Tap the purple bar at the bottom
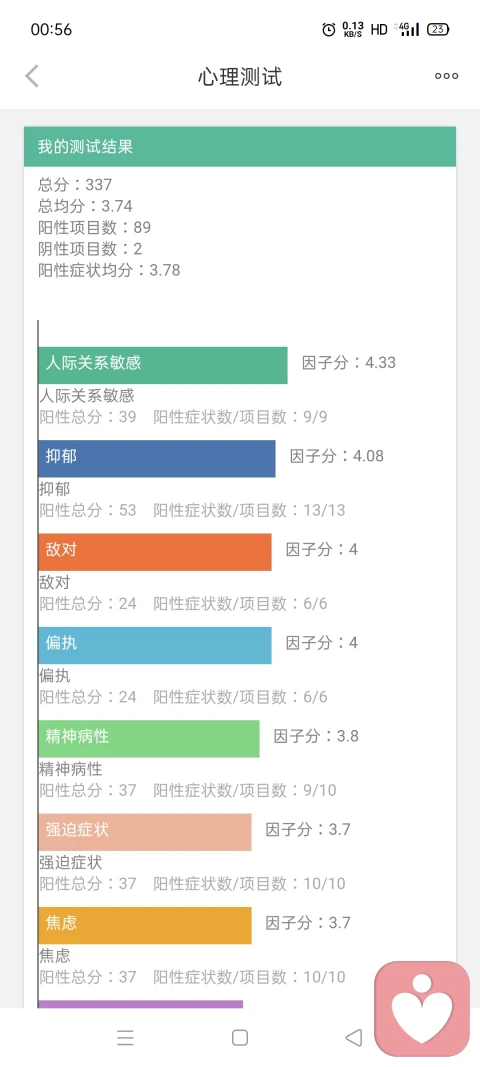The height and width of the screenshot is (1067, 480). (x=140, y=1004)
